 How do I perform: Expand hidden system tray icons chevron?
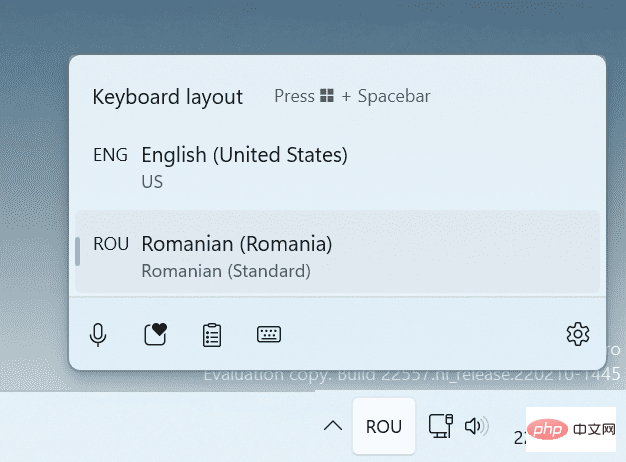pyautogui.click(x=331, y=427)
